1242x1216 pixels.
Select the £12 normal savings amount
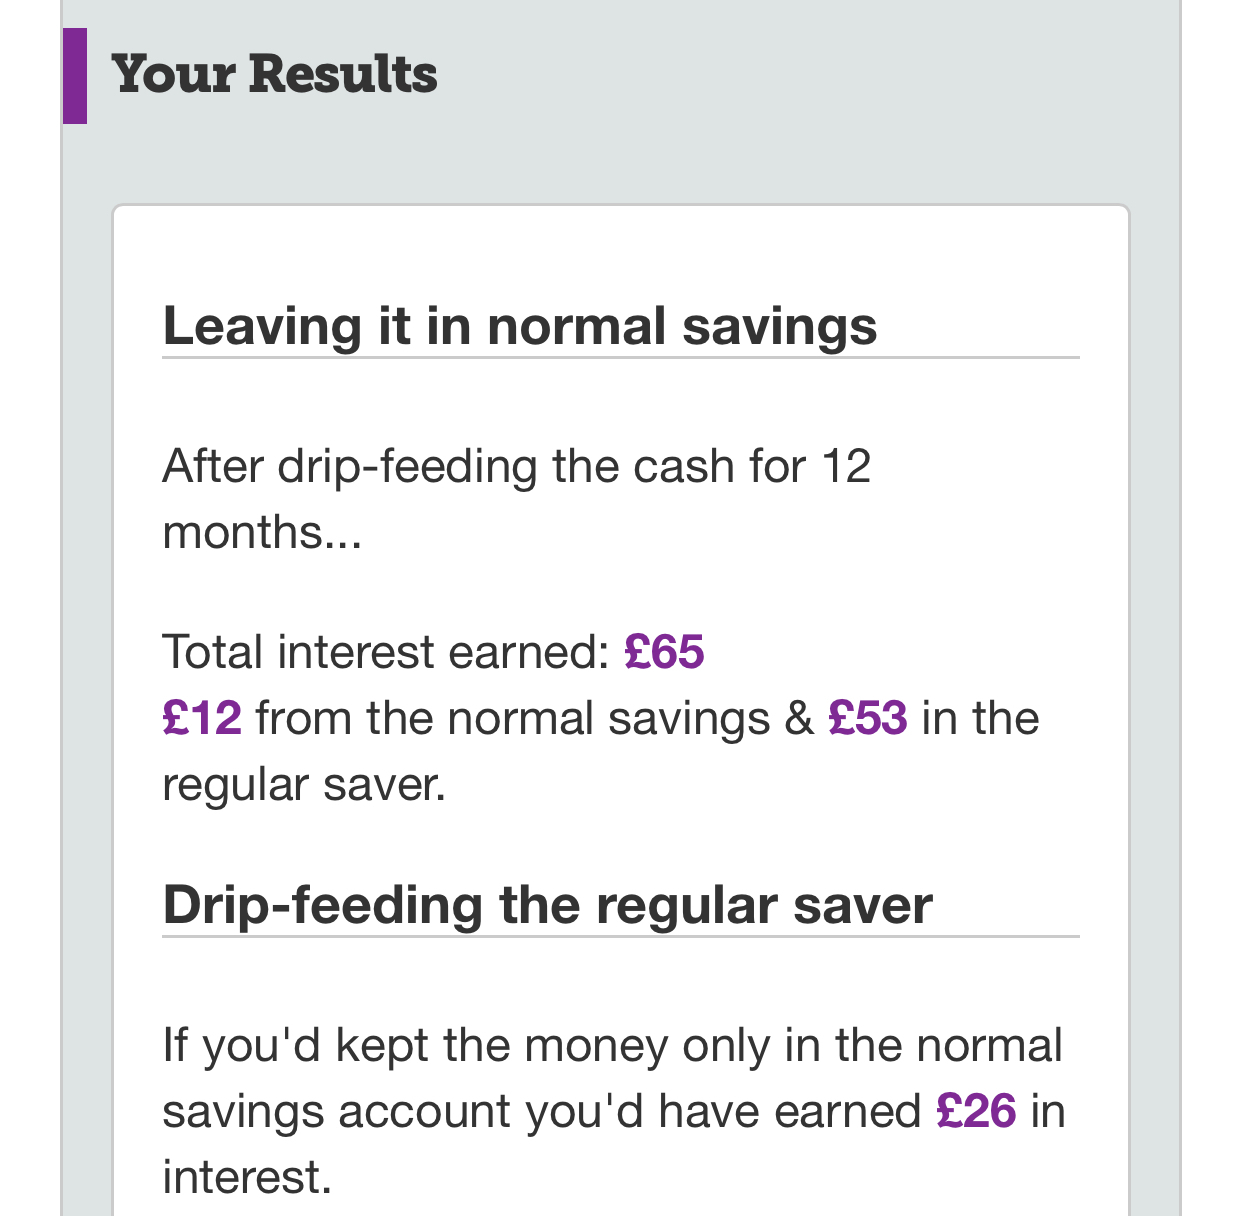tap(202, 718)
